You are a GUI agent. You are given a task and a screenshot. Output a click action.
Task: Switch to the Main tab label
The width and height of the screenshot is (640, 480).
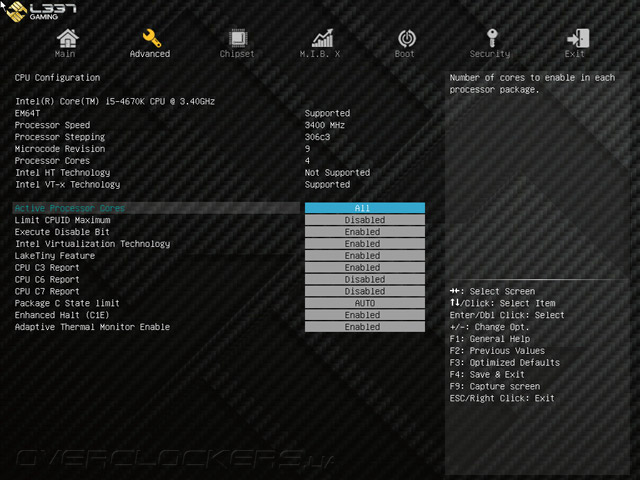click(x=65, y=54)
